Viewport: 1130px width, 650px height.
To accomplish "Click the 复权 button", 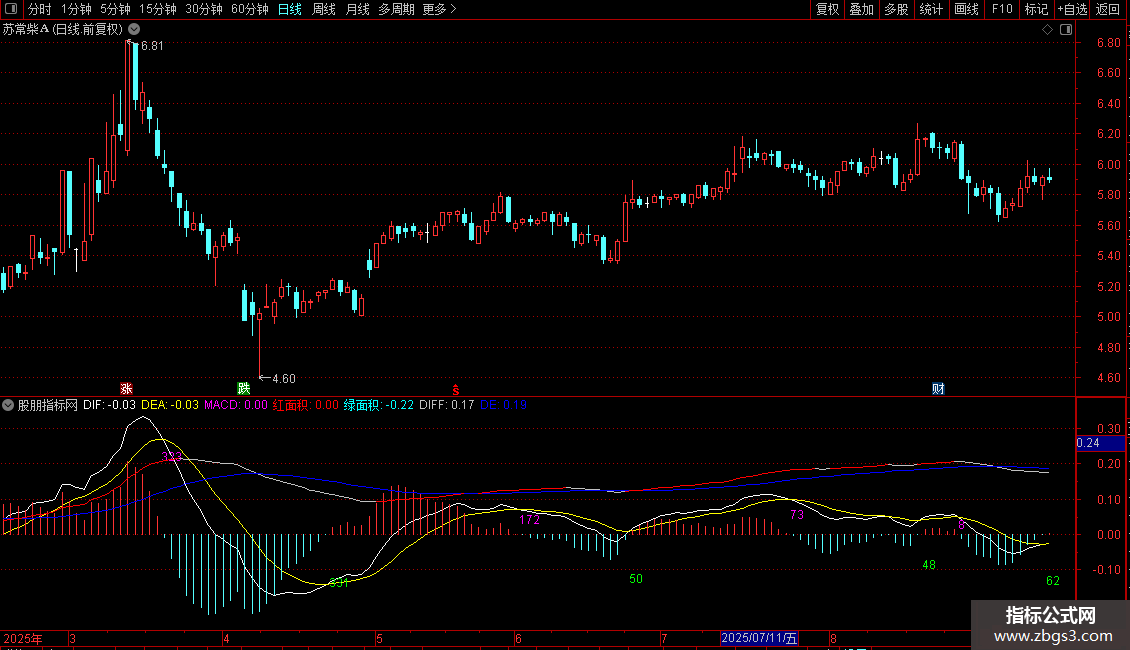I will pyautogui.click(x=827, y=9).
